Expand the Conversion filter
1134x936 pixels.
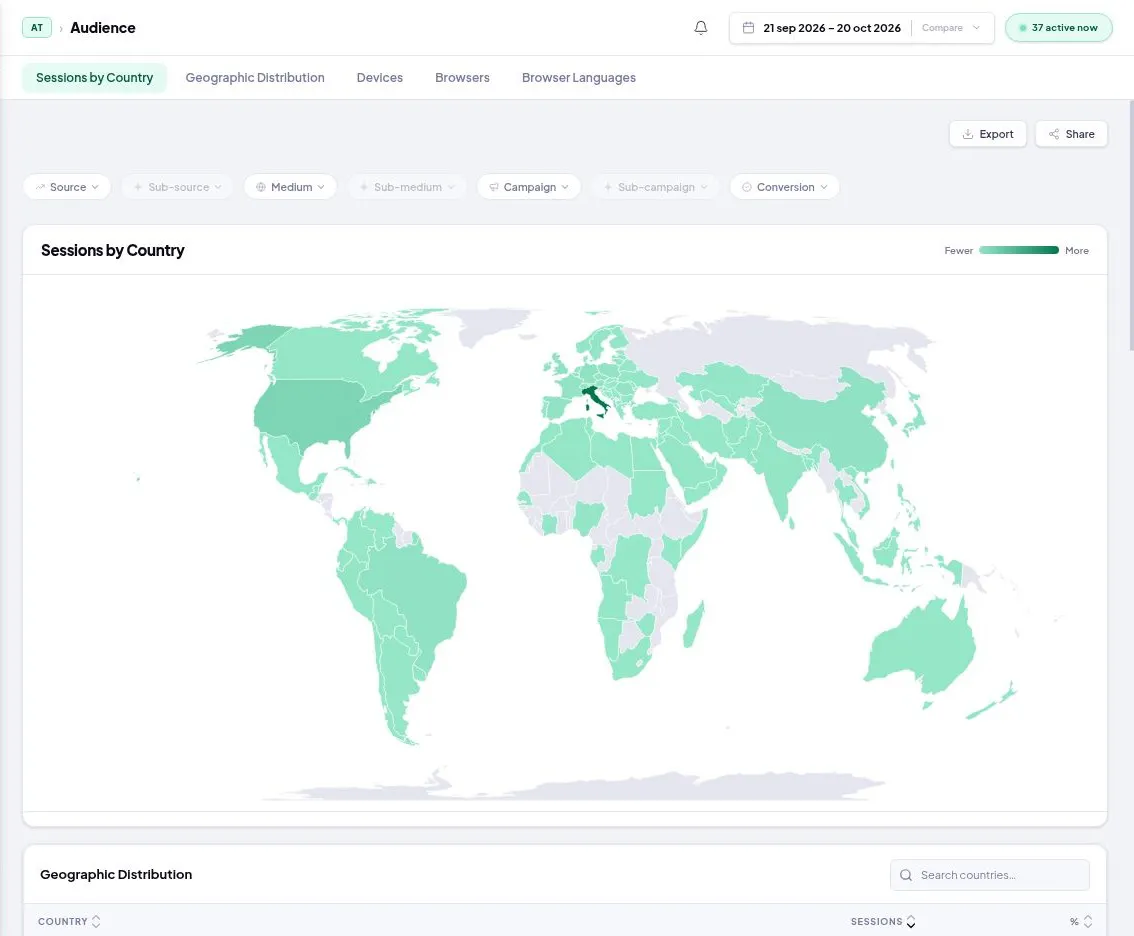[x=785, y=187]
